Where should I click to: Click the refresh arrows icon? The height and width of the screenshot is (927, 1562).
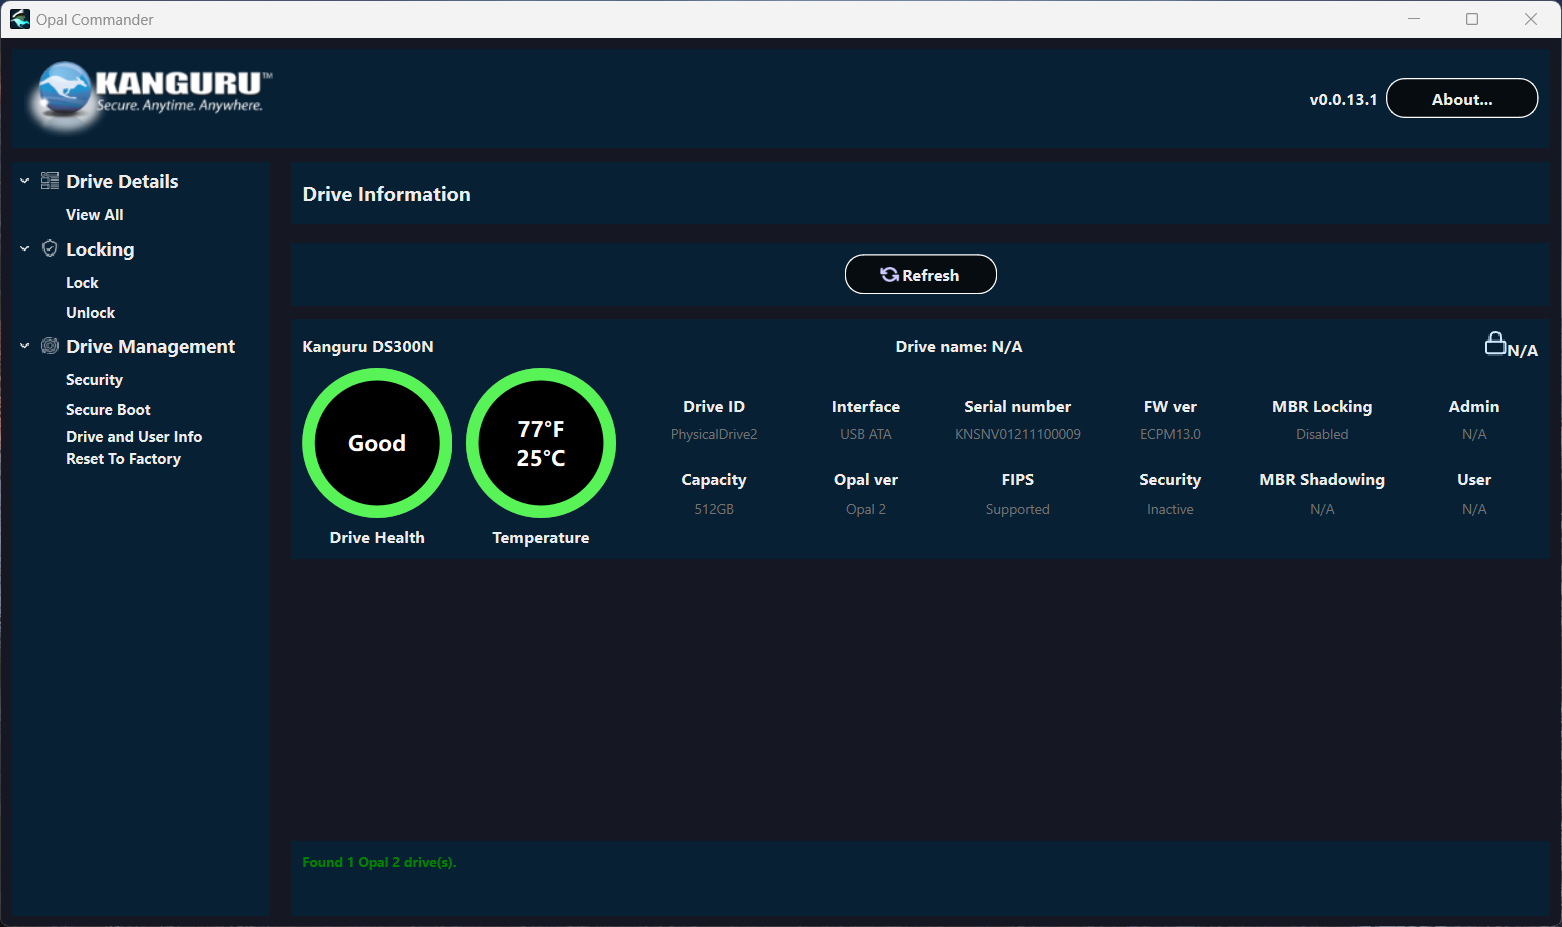(889, 274)
